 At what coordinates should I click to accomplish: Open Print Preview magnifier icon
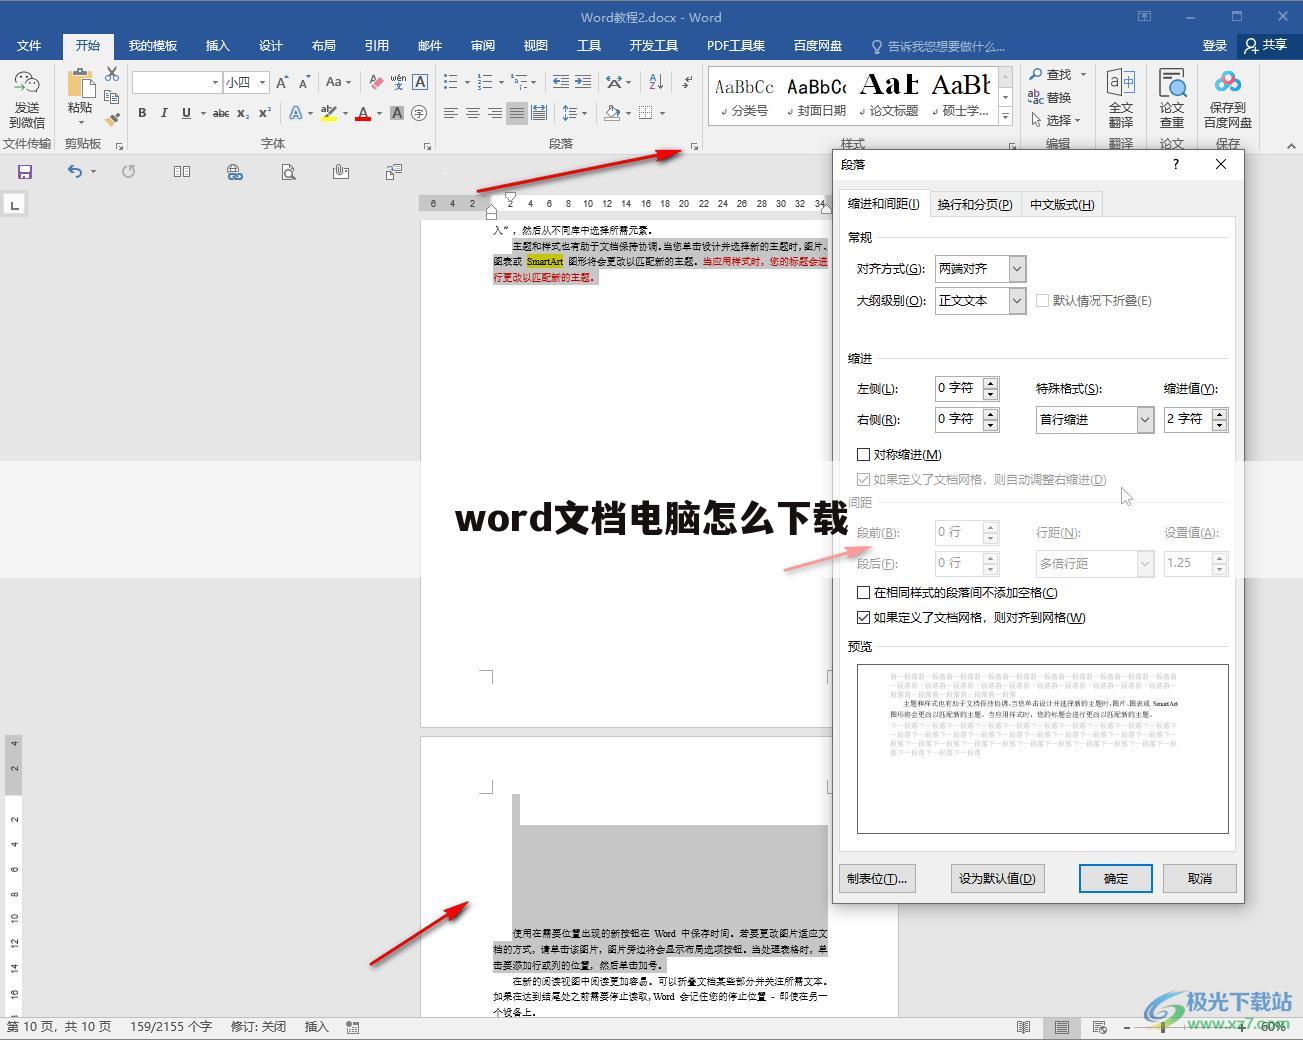coord(288,172)
